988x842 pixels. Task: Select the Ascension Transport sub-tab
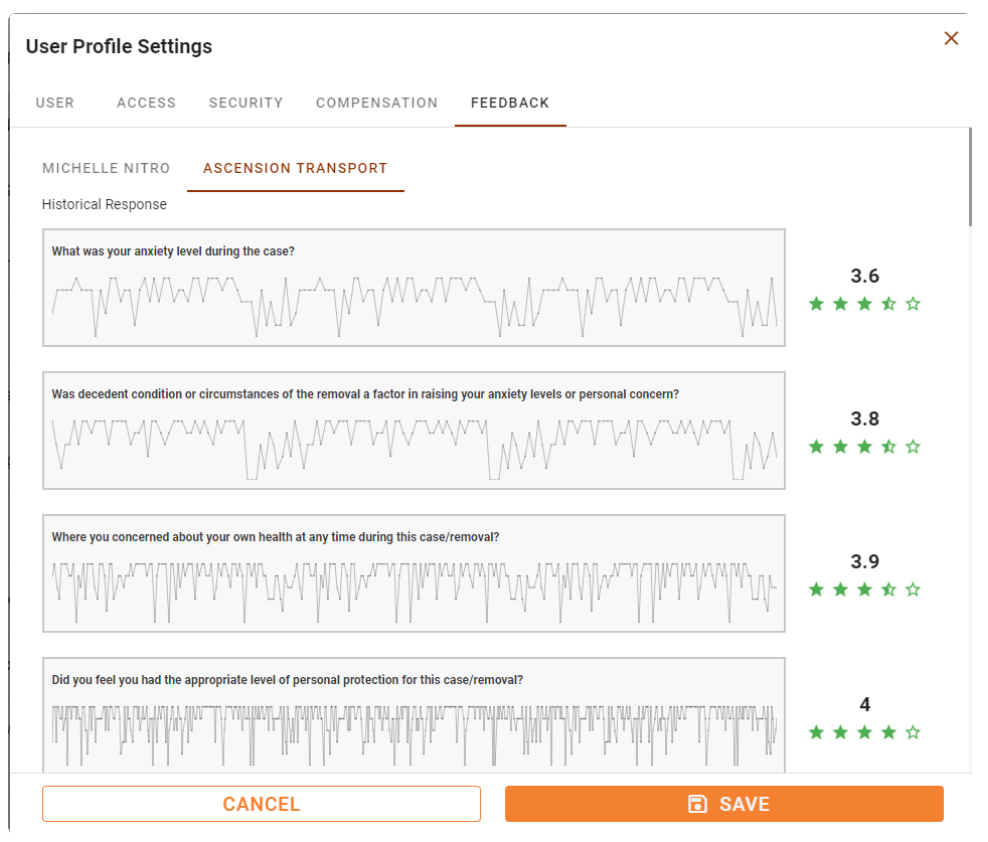pyautogui.click(x=295, y=169)
